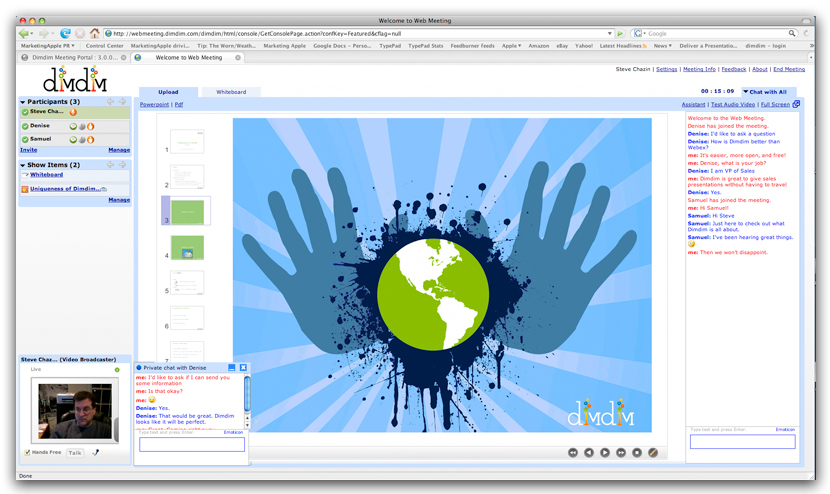
Task: Click the Settings link
Action: (666, 69)
